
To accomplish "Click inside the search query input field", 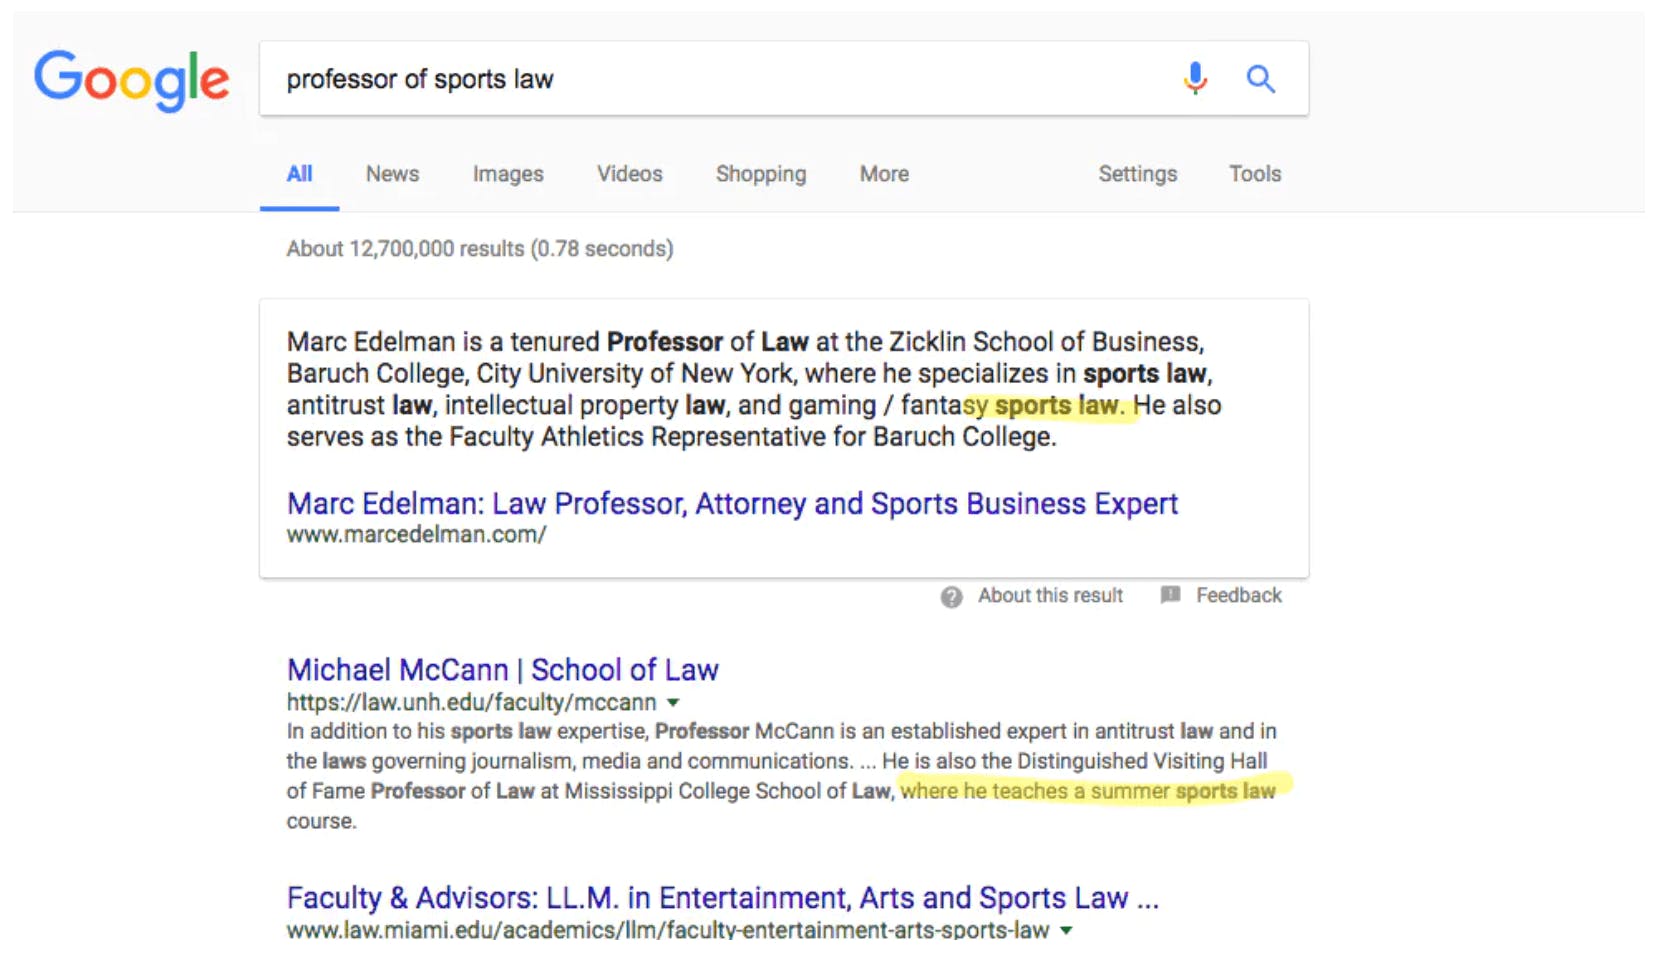I will point(700,79).
